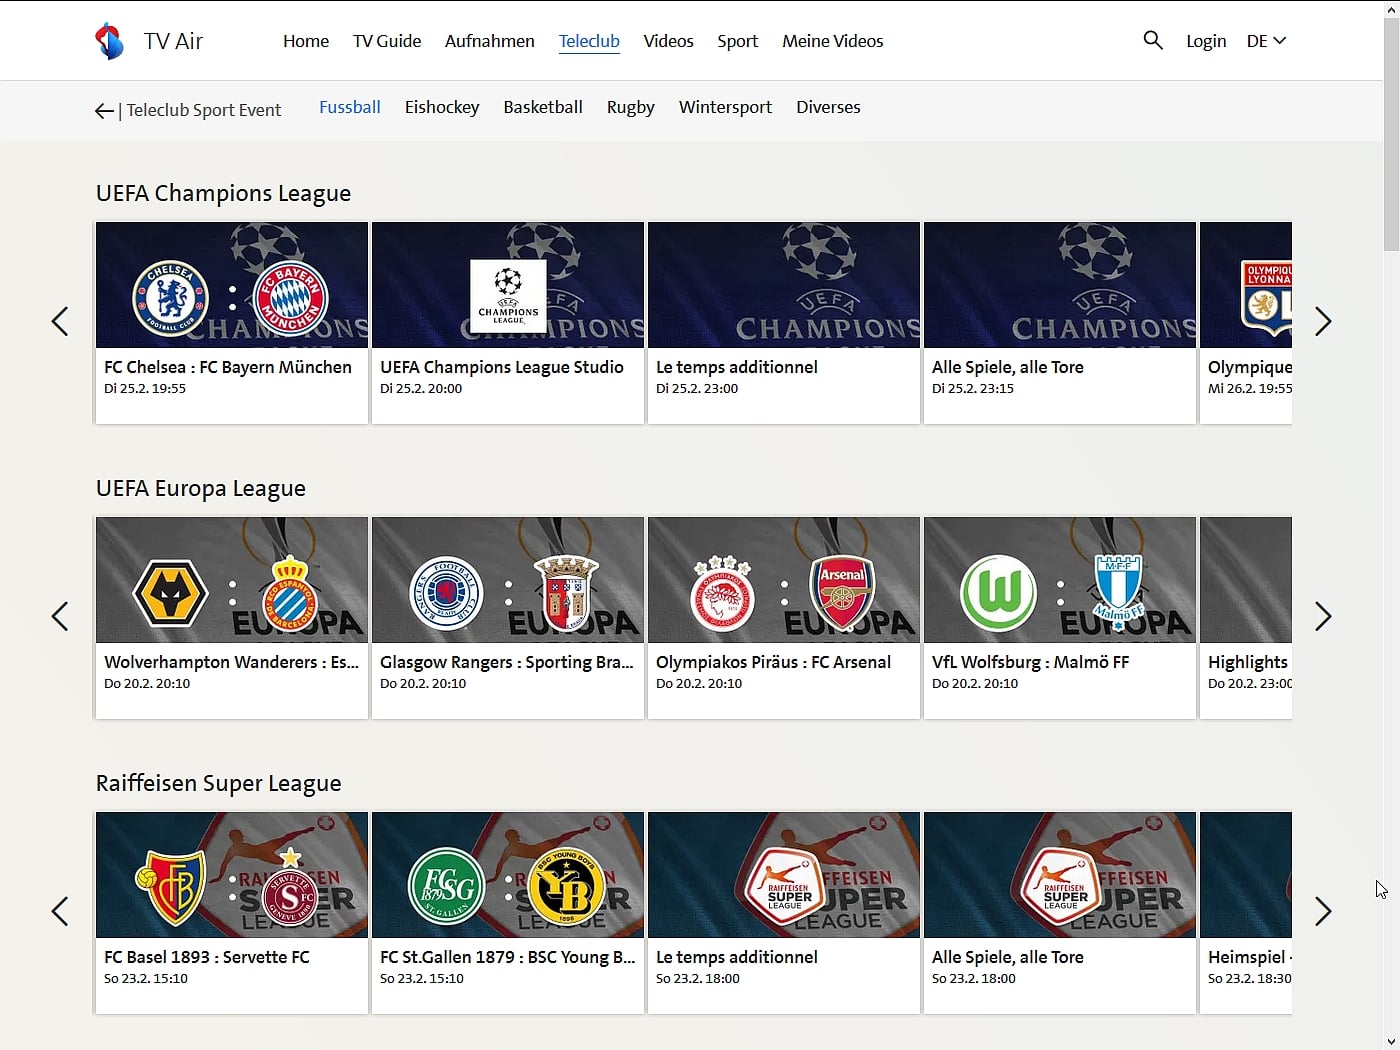1400x1050 pixels.
Task: Click the Glasgow Rangers : Sporting Bra... title
Action: [507, 662]
